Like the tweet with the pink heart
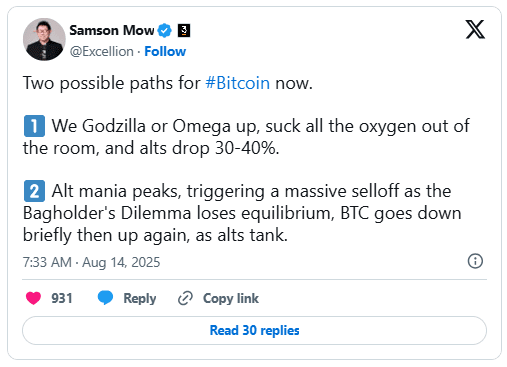The width and height of the screenshot is (507, 367). click(x=33, y=298)
